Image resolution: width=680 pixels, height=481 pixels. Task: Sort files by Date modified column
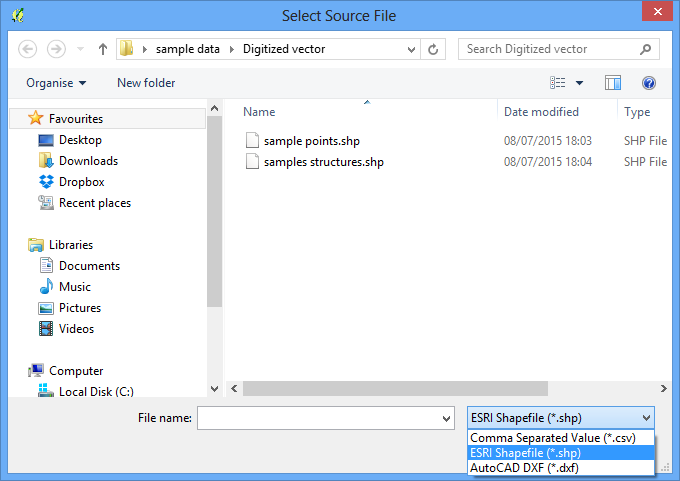pos(541,112)
